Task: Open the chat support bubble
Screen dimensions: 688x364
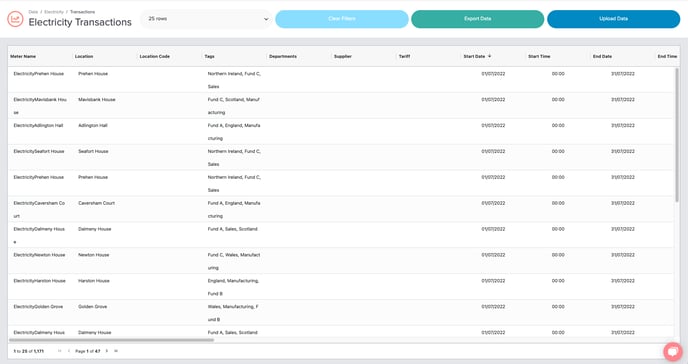Action: point(673,351)
